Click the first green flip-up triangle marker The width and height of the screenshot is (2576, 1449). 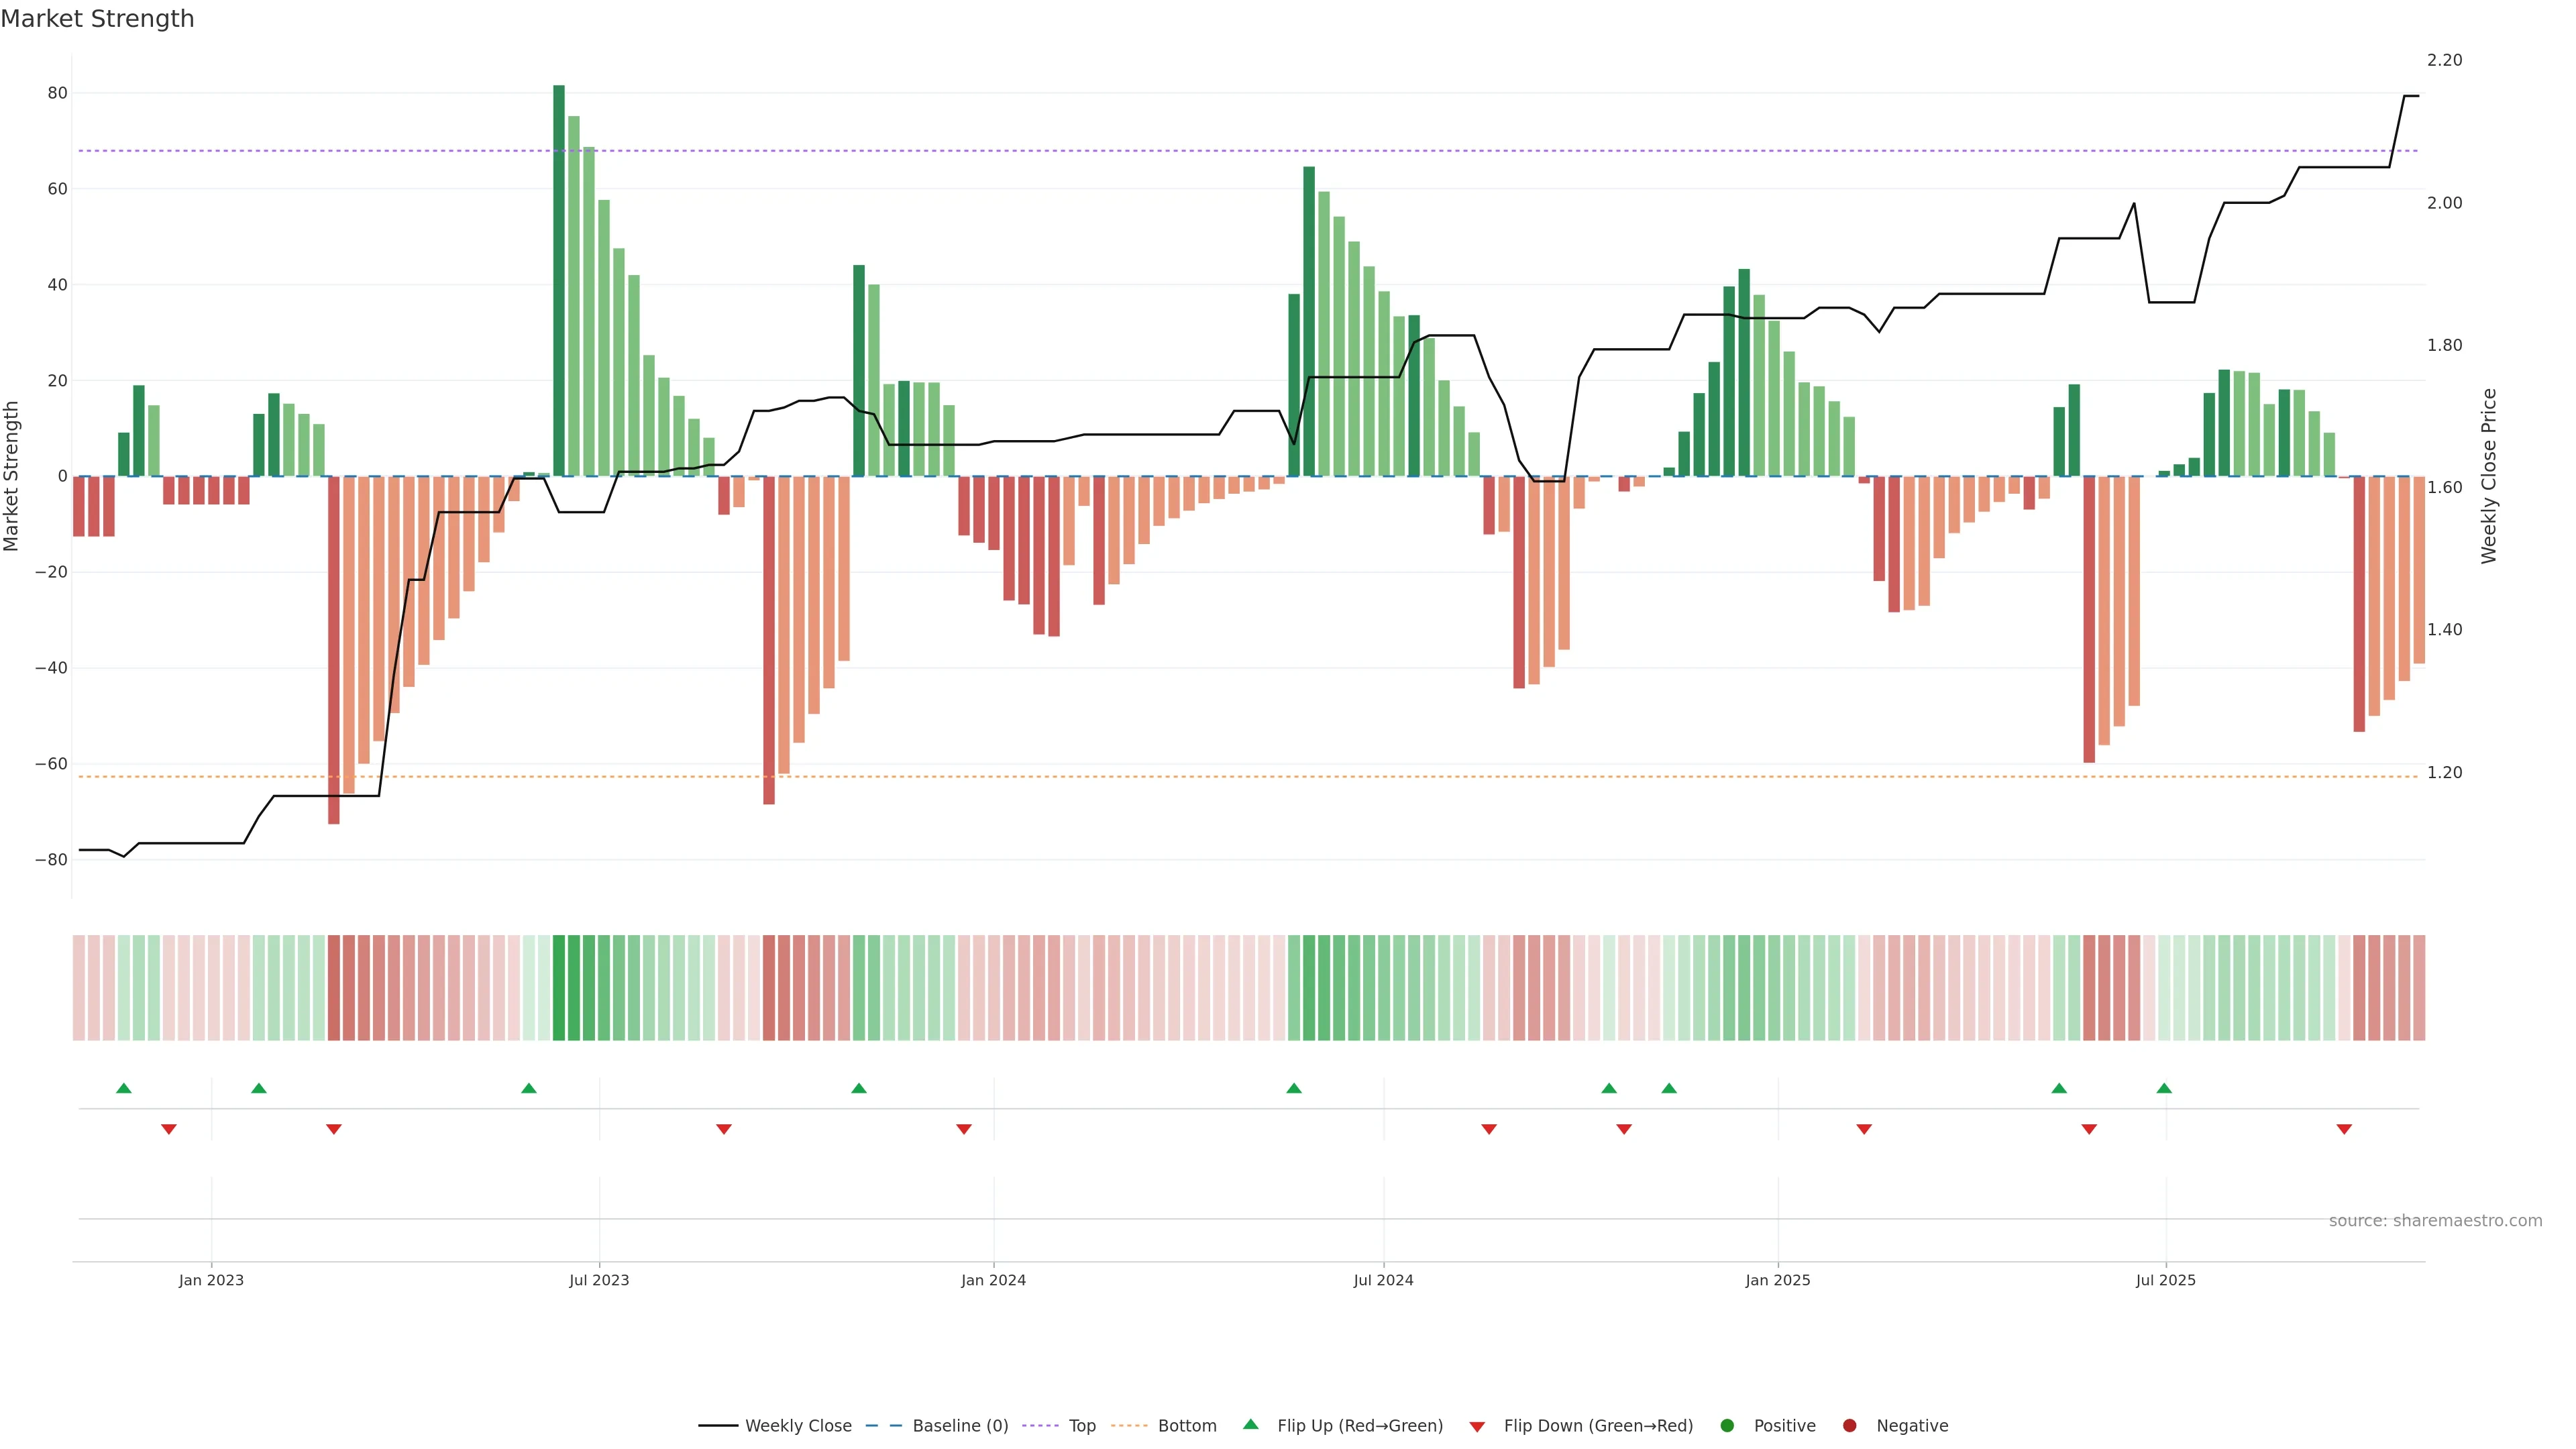(124, 1088)
